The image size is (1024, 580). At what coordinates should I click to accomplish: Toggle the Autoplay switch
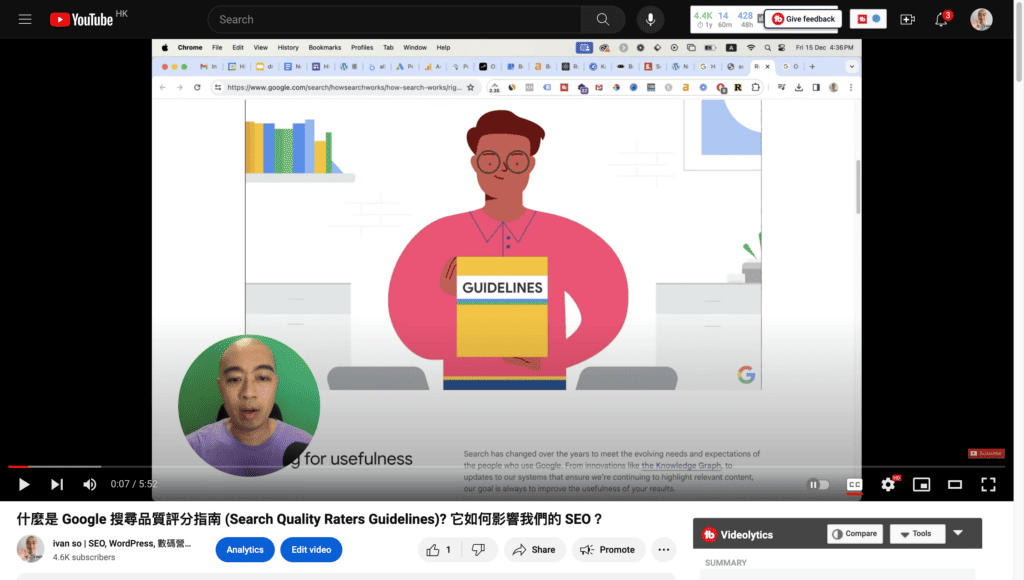pyautogui.click(x=818, y=484)
